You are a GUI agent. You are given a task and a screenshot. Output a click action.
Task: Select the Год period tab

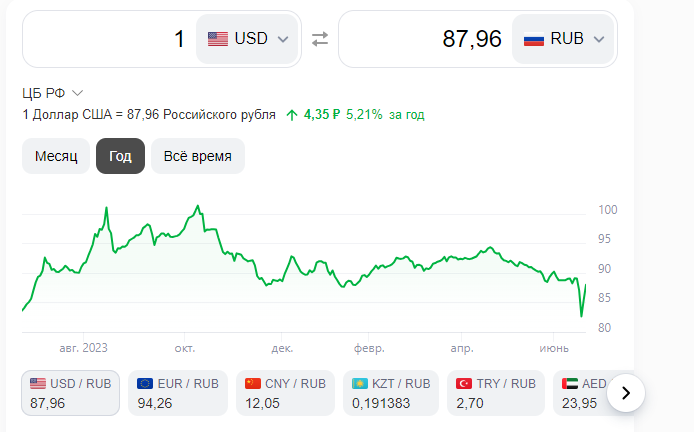click(x=120, y=156)
